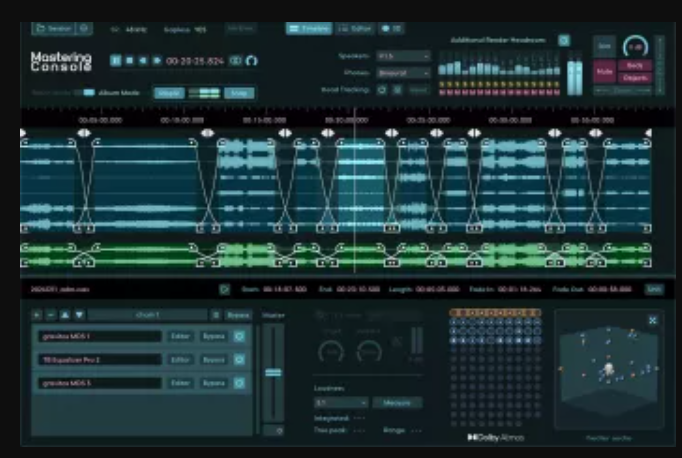This screenshot has width=682, height=458.
Task: Remove a plugin with the minus icon
Action: [51, 315]
